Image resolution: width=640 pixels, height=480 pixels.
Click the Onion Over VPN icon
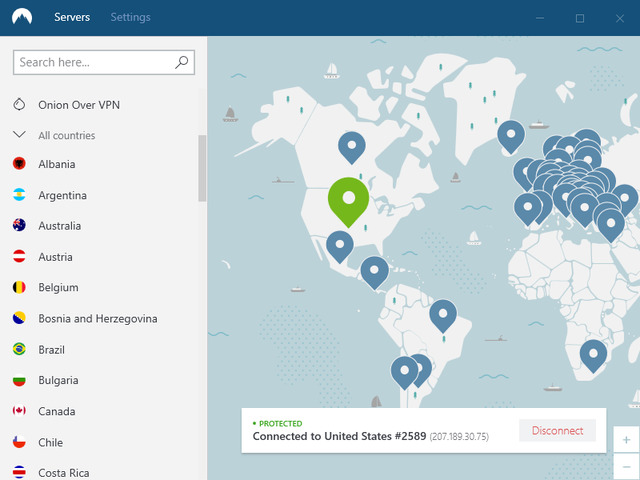[19, 104]
